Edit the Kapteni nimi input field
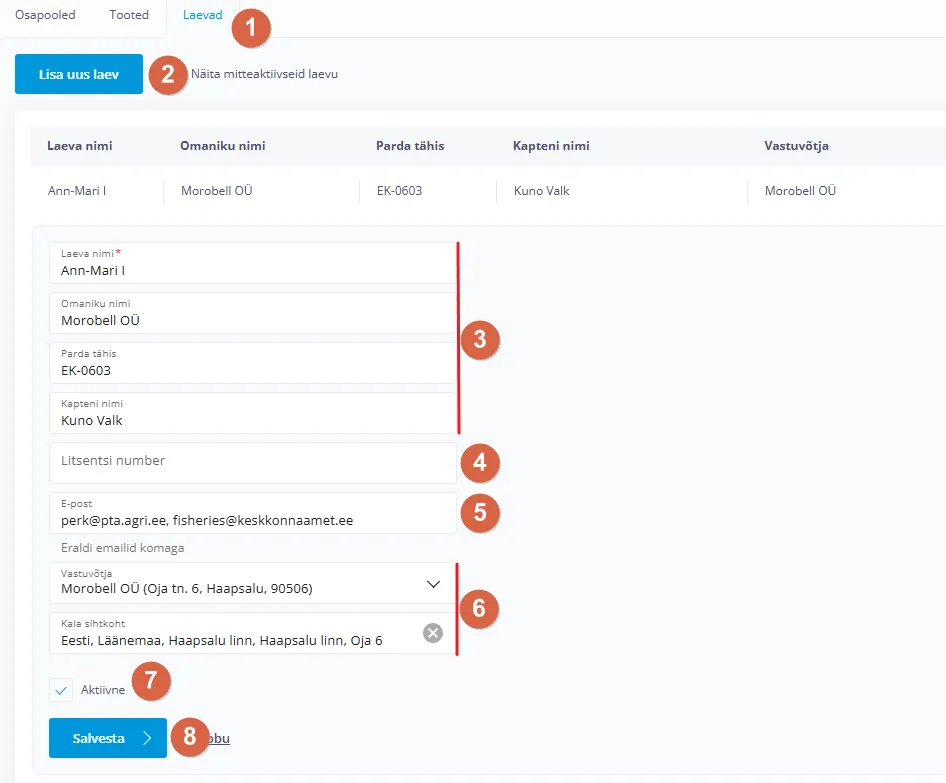946x783 pixels. [x=250, y=420]
